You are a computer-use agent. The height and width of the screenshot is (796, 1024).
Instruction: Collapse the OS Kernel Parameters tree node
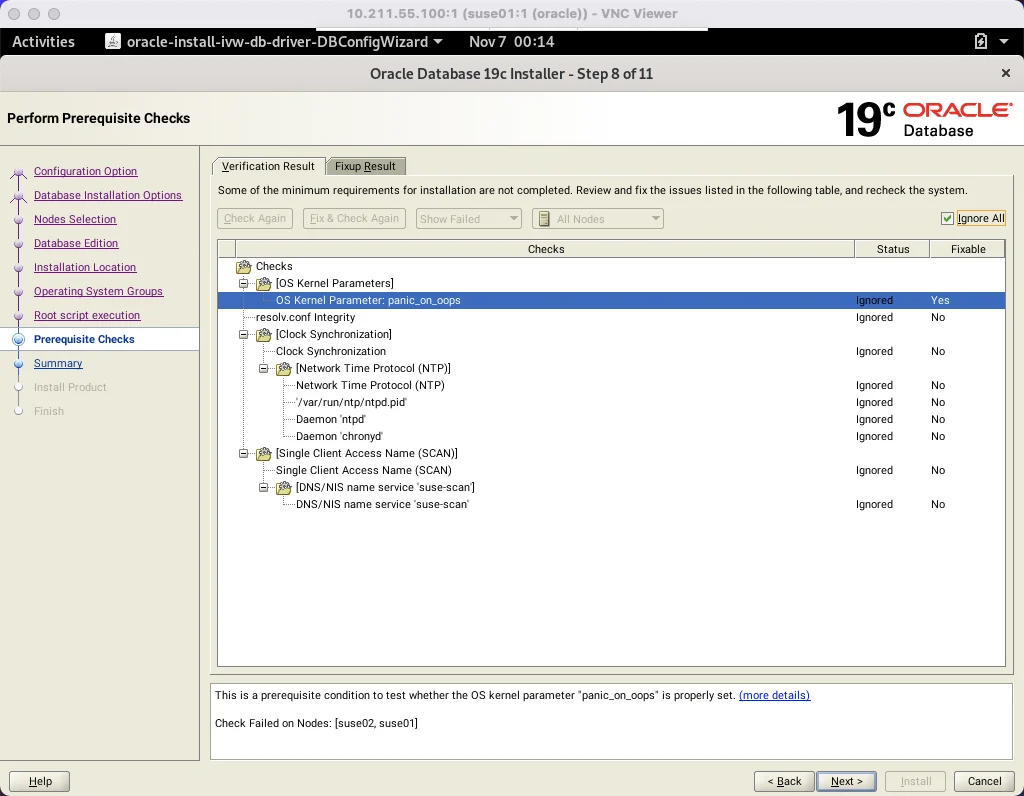244,283
